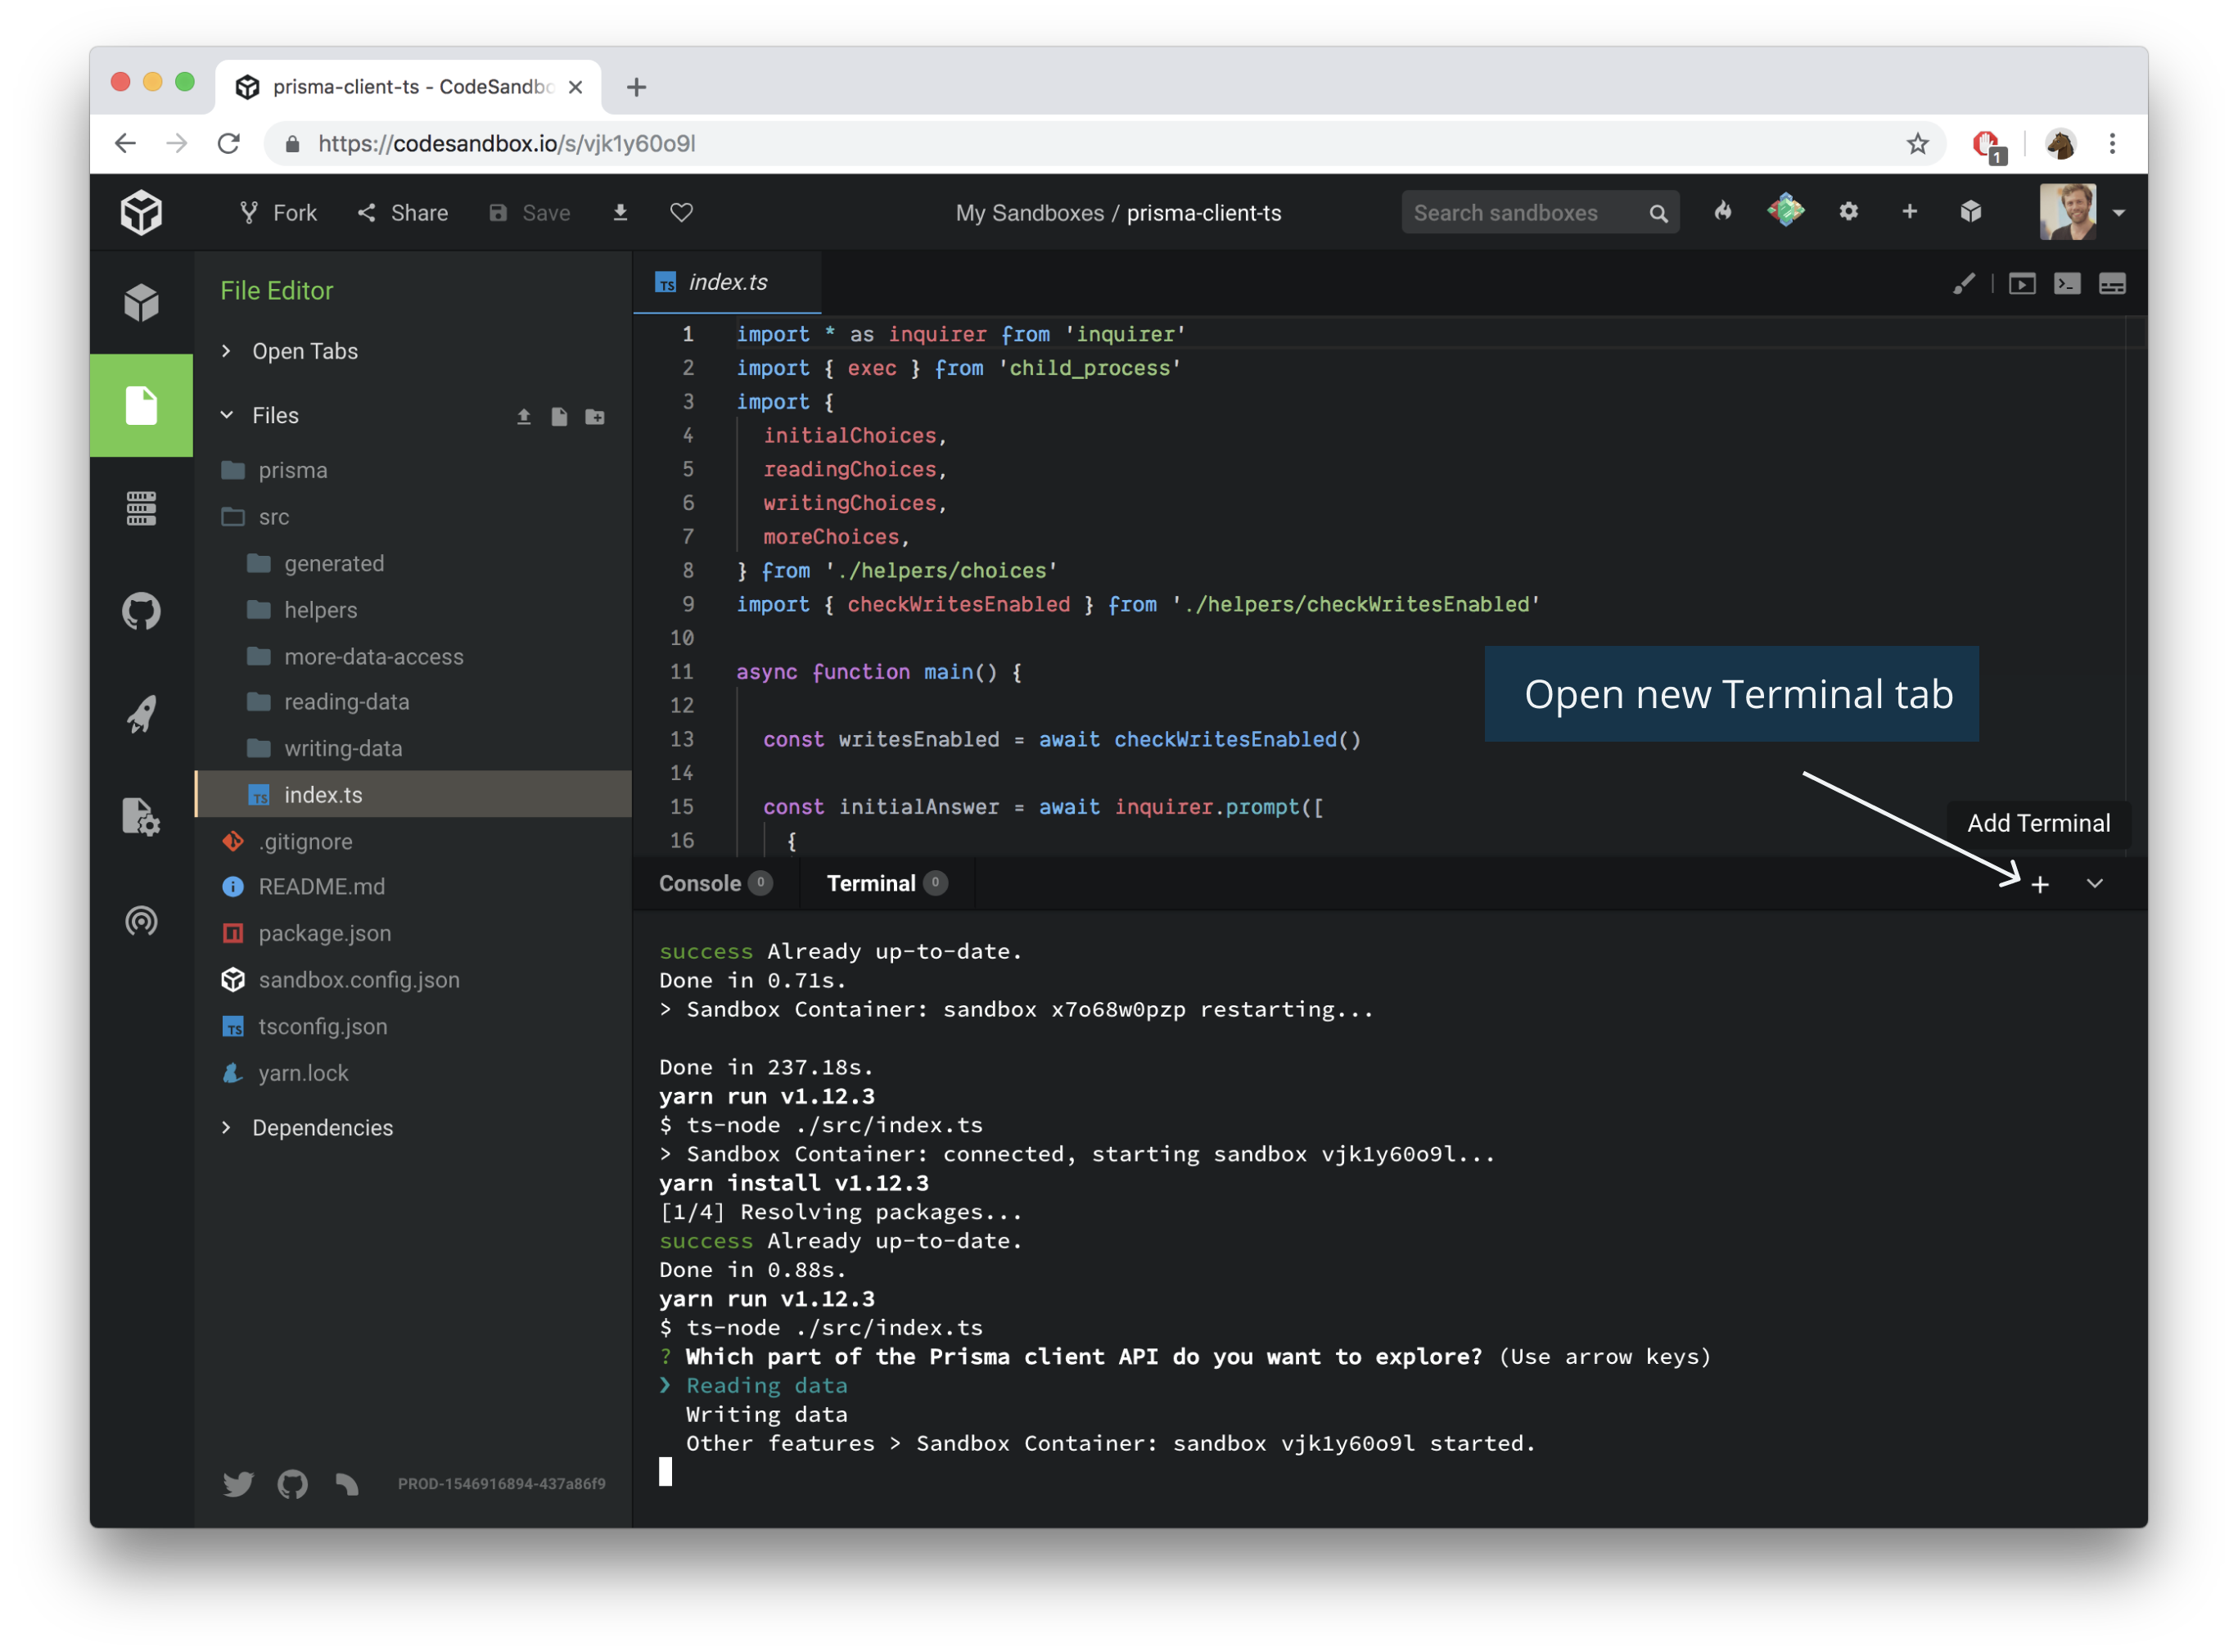Open Deployment rocket sidebar icon

[x=141, y=714]
